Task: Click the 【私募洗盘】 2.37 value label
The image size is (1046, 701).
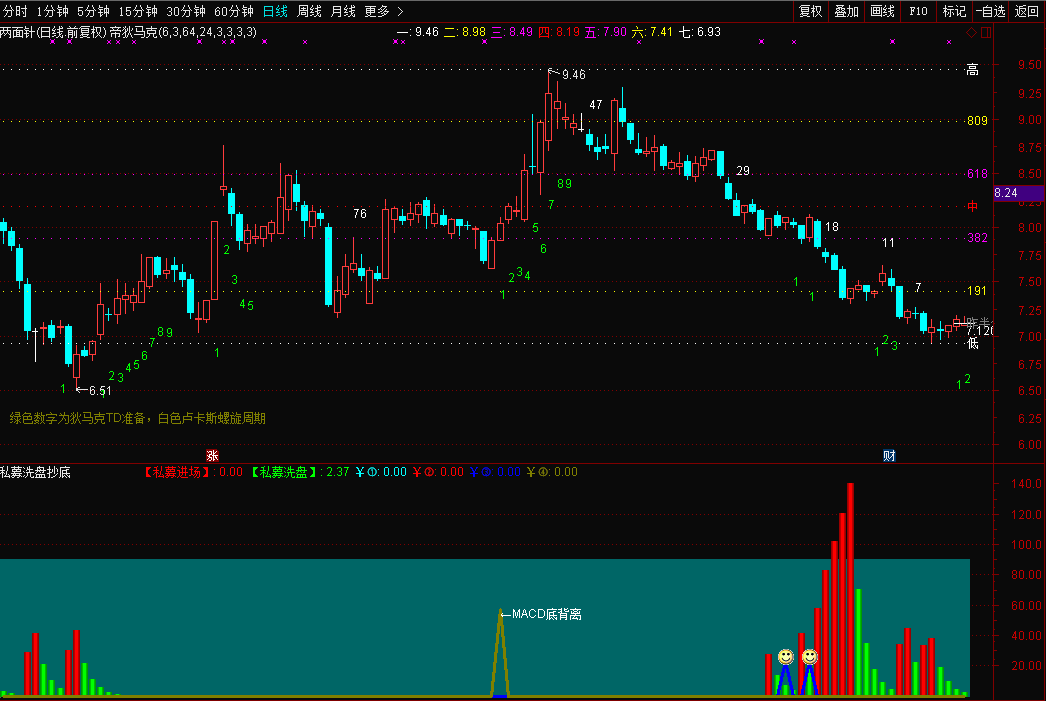Action: click(x=300, y=472)
